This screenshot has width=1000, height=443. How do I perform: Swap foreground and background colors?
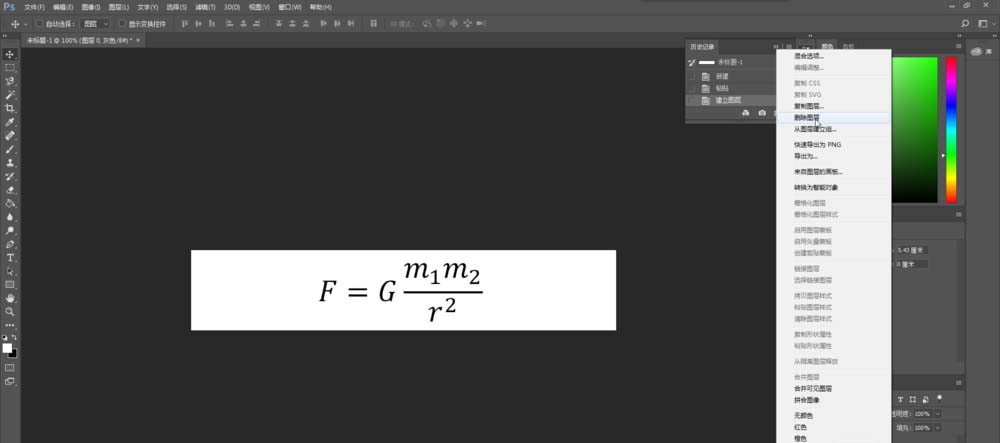click(x=15, y=337)
